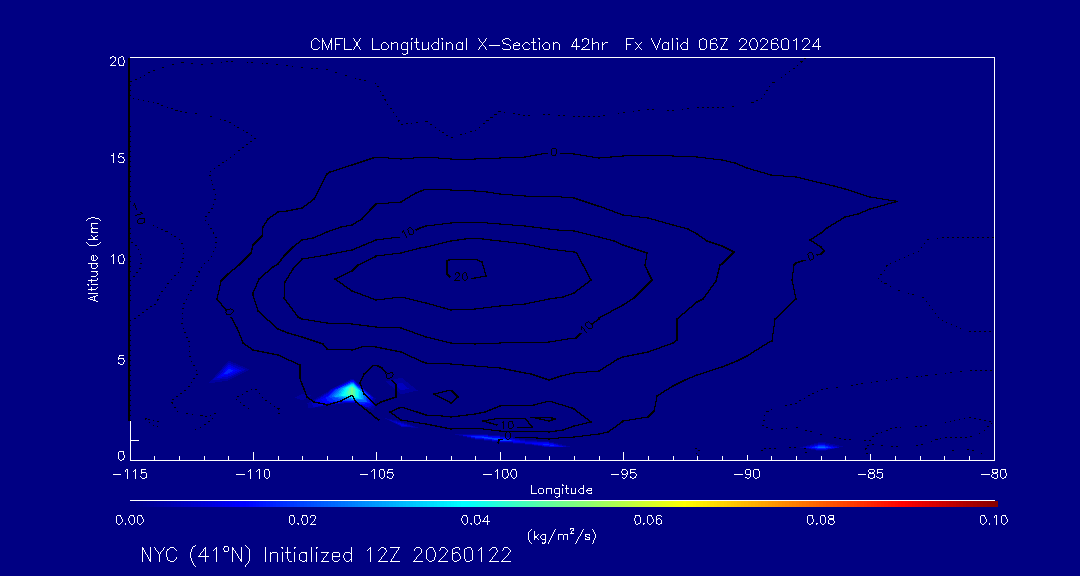Click the colorbar label "0.08"
Image resolution: width=1080 pixels, height=576 pixels.
coord(822,520)
